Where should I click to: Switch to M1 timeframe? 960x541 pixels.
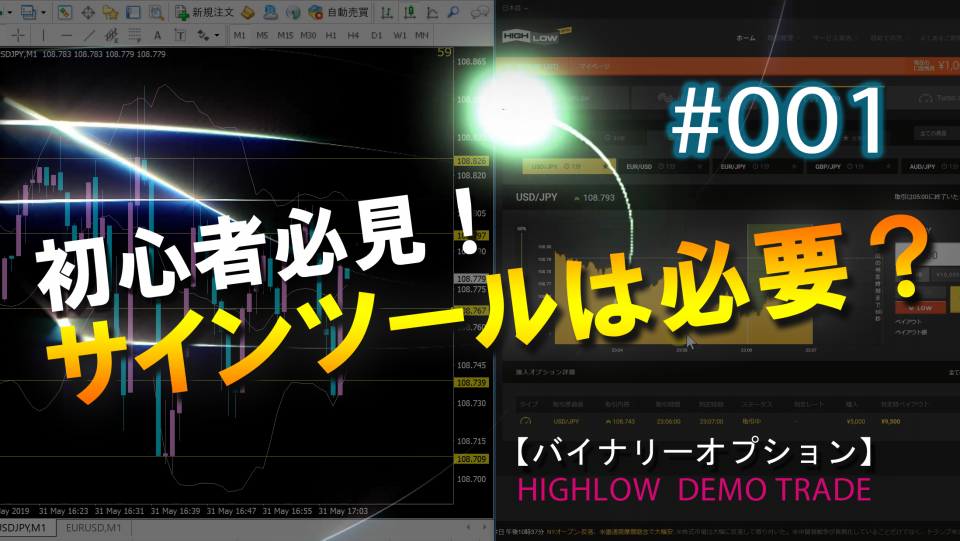[x=239, y=35]
